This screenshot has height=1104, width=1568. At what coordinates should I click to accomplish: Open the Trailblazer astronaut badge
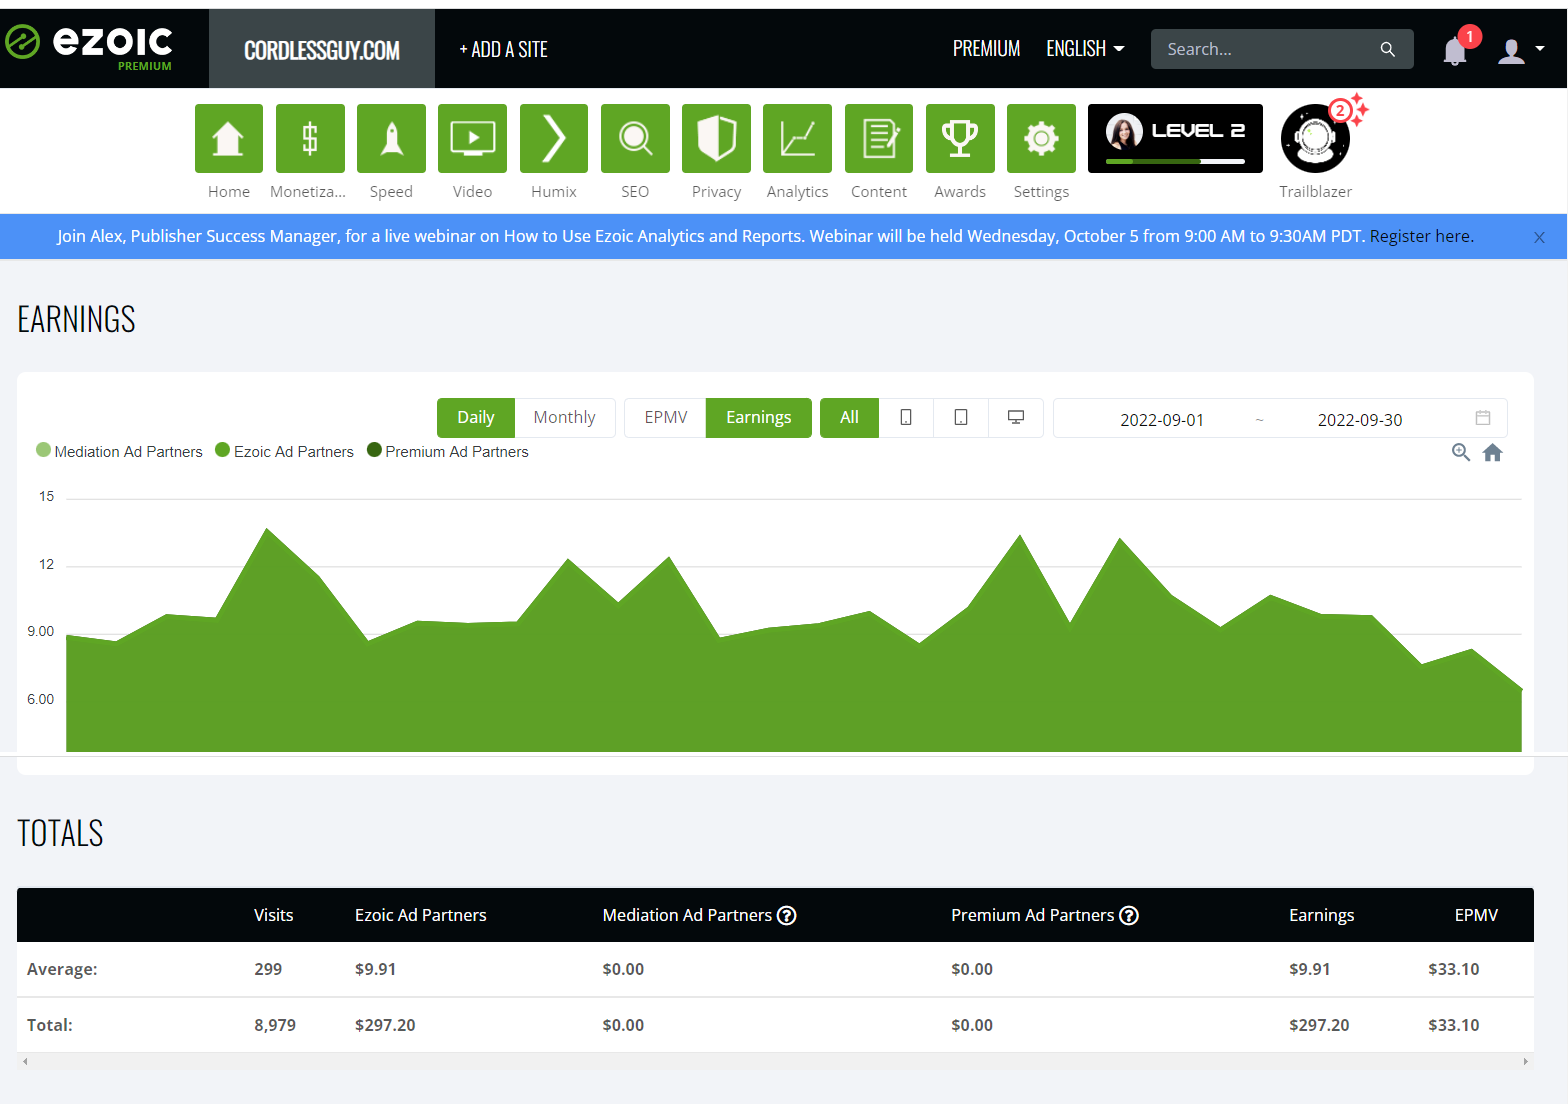[x=1315, y=139]
